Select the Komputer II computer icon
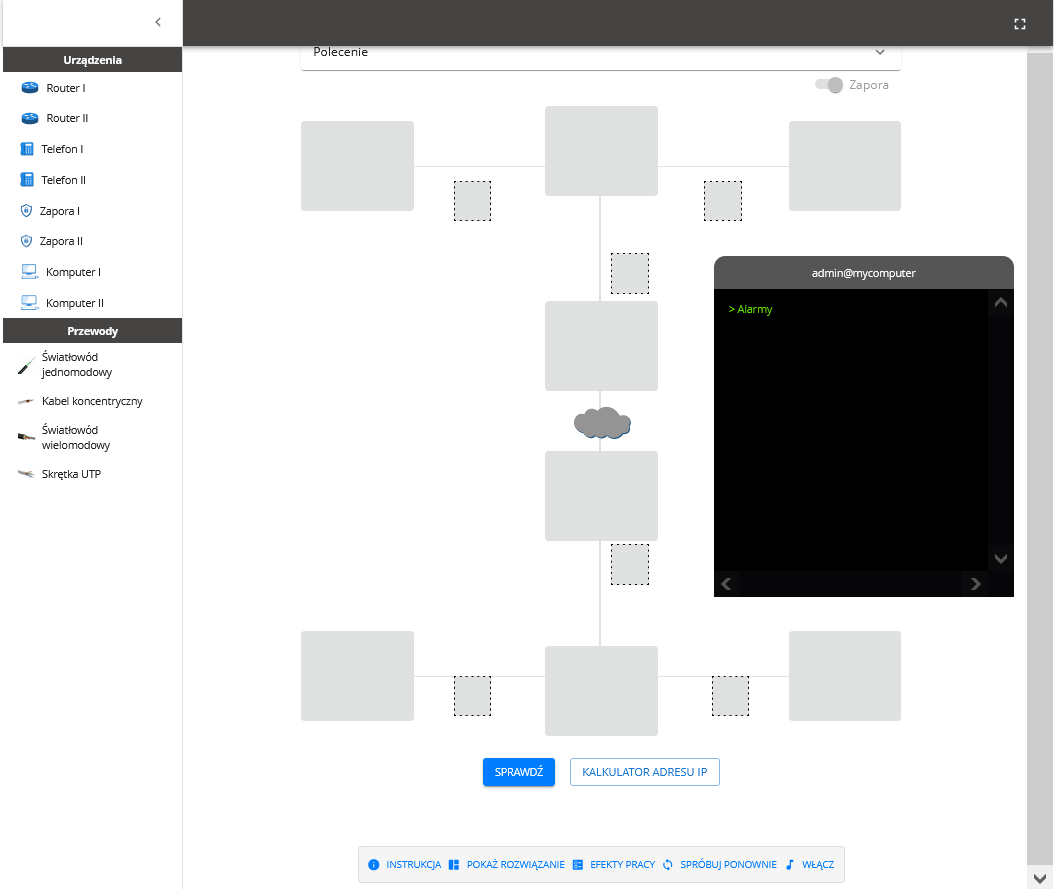 [29, 303]
